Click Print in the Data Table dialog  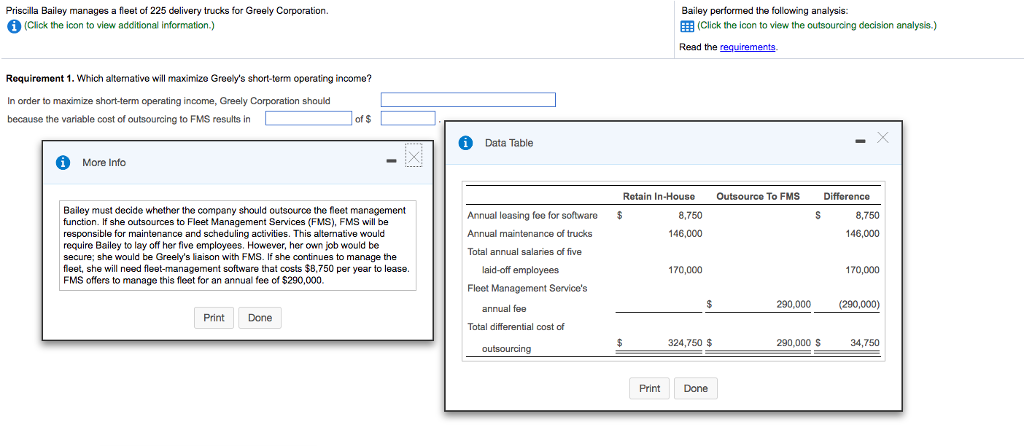(649, 389)
